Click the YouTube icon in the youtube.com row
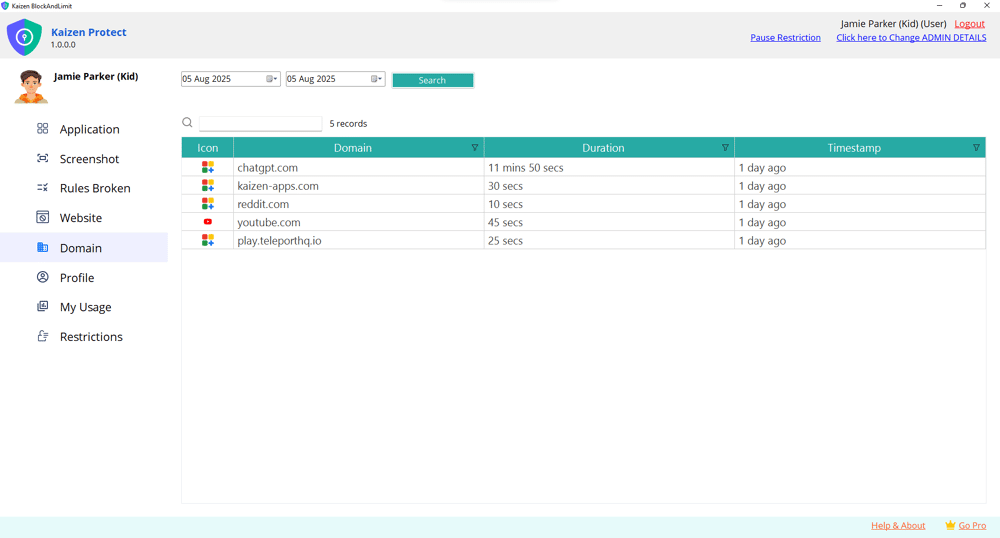 (x=208, y=222)
